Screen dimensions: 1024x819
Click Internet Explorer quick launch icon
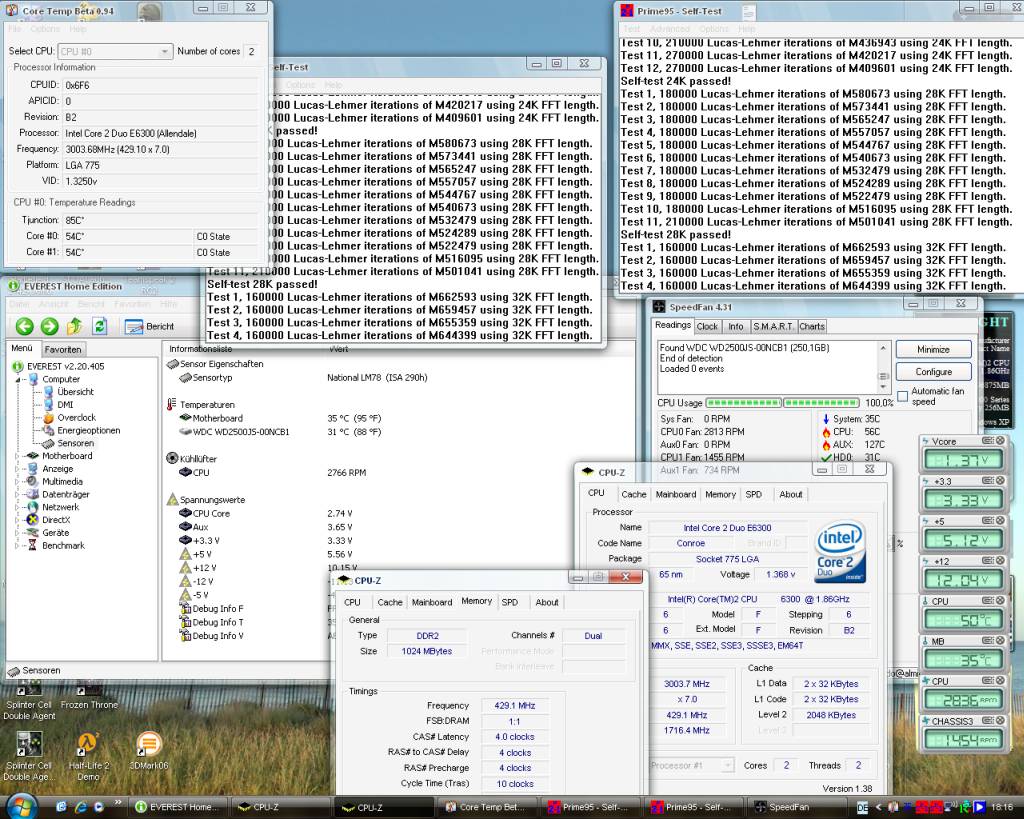(81, 807)
